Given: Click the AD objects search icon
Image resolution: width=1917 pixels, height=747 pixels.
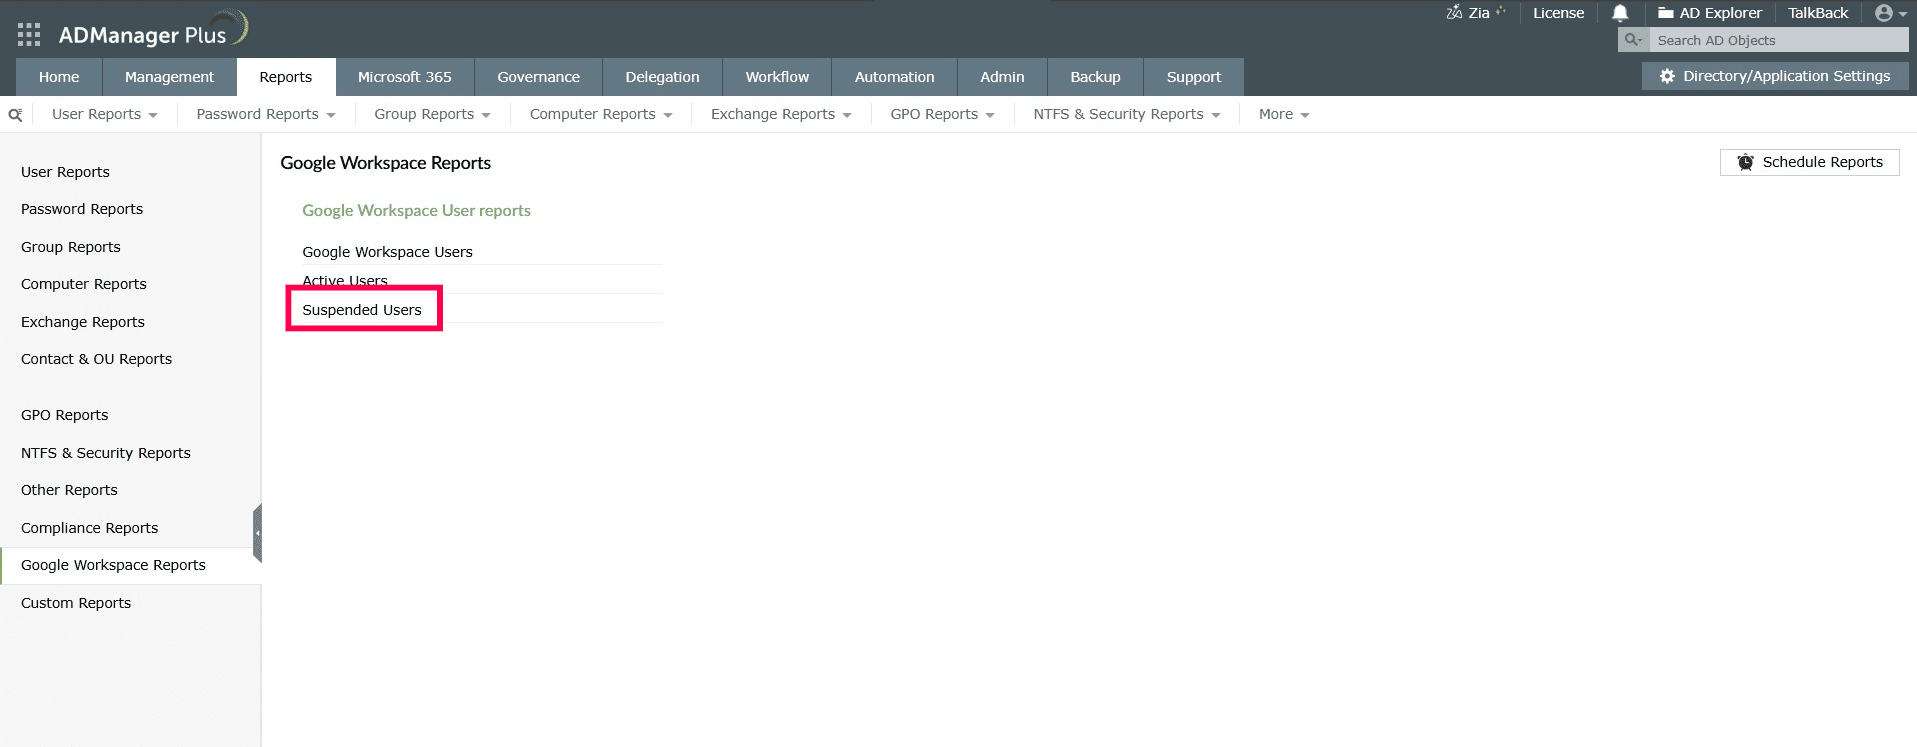Looking at the screenshot, I should 1633,40.
